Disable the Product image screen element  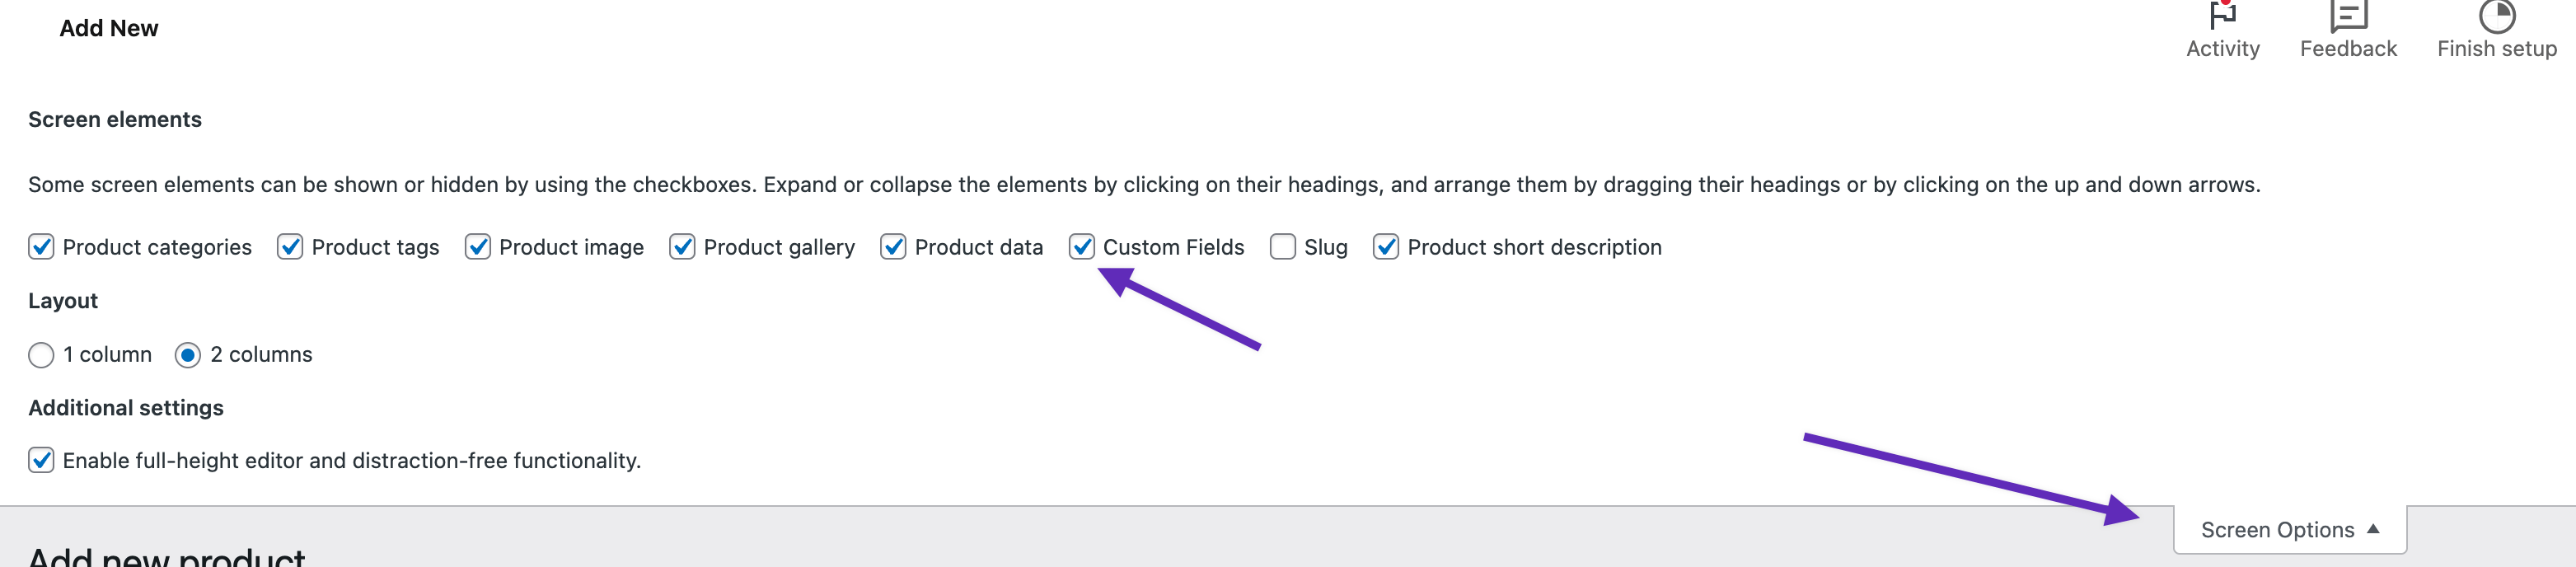pyautogui.click(x=479, y=246)
